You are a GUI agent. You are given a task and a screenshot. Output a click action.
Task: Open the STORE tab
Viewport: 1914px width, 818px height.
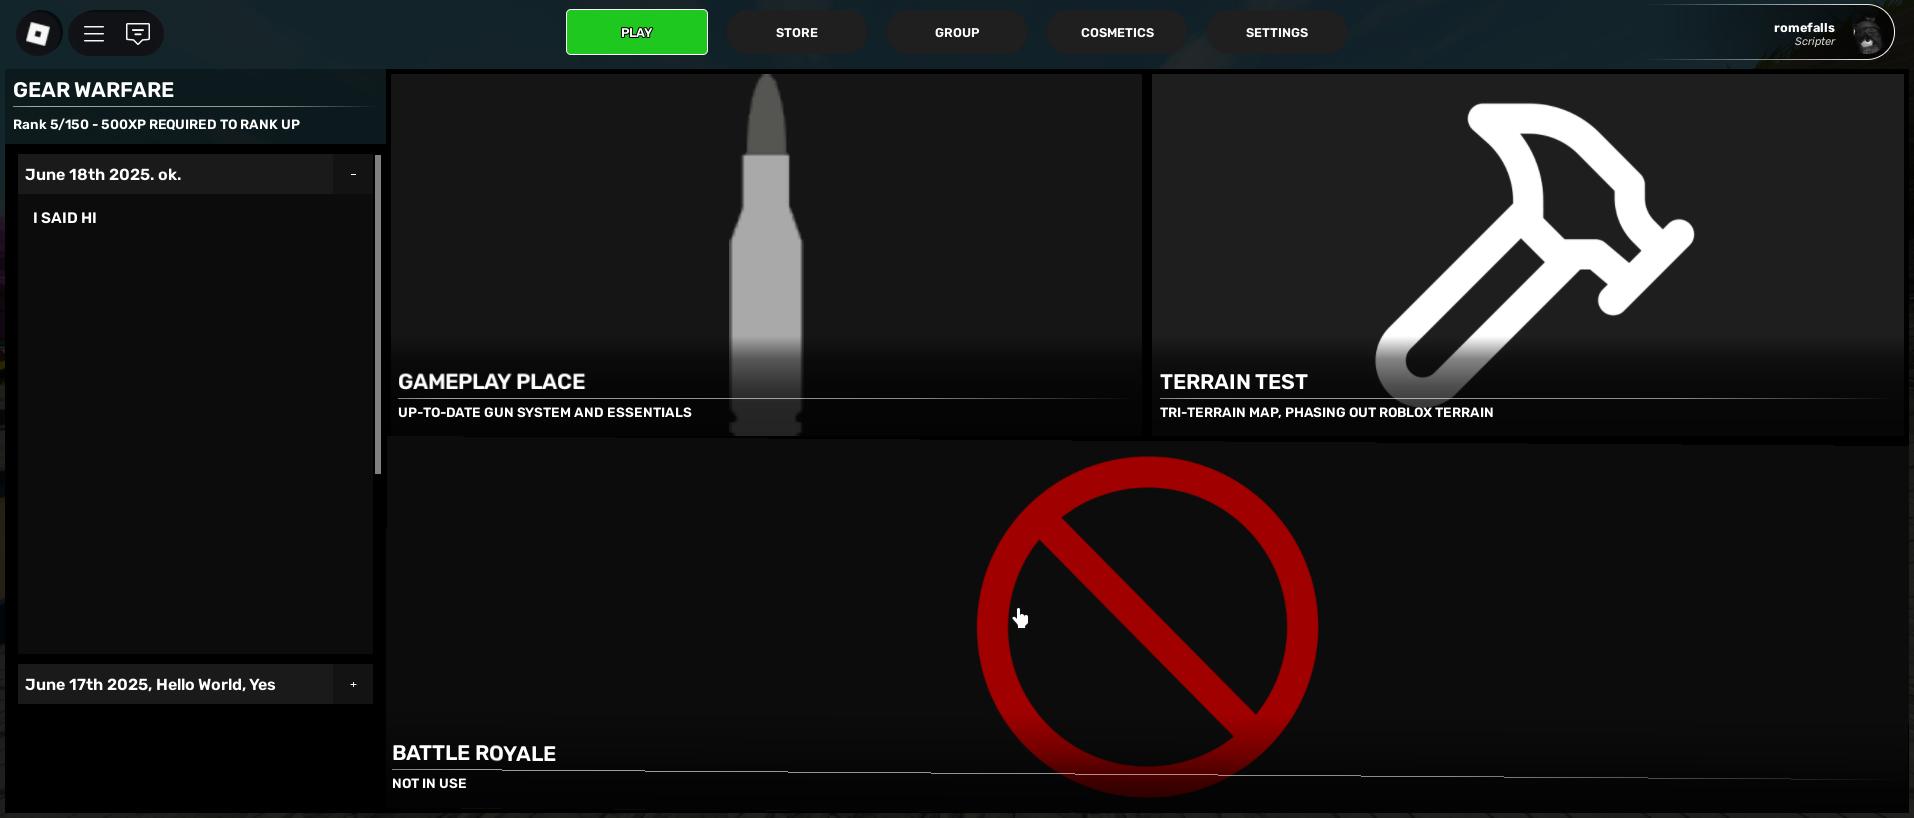click(x=797, y=32)
